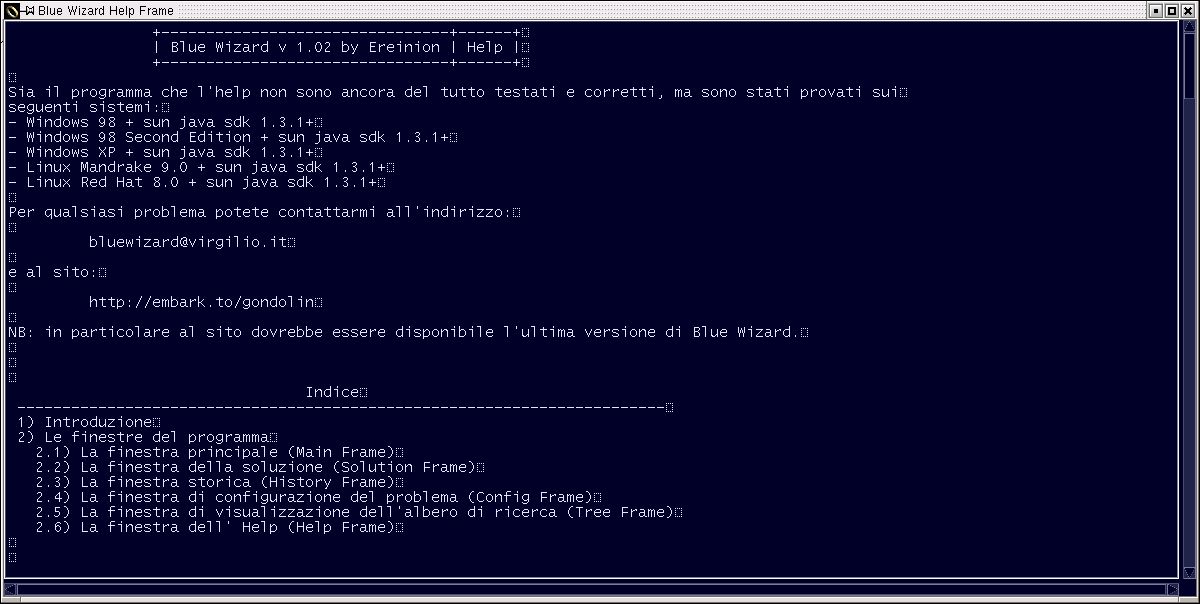Image resolution: width=1200 pixels, height=604 pixels.
Task: Click the Blue Wizard Help Frame title text
Action: point(106,11)
